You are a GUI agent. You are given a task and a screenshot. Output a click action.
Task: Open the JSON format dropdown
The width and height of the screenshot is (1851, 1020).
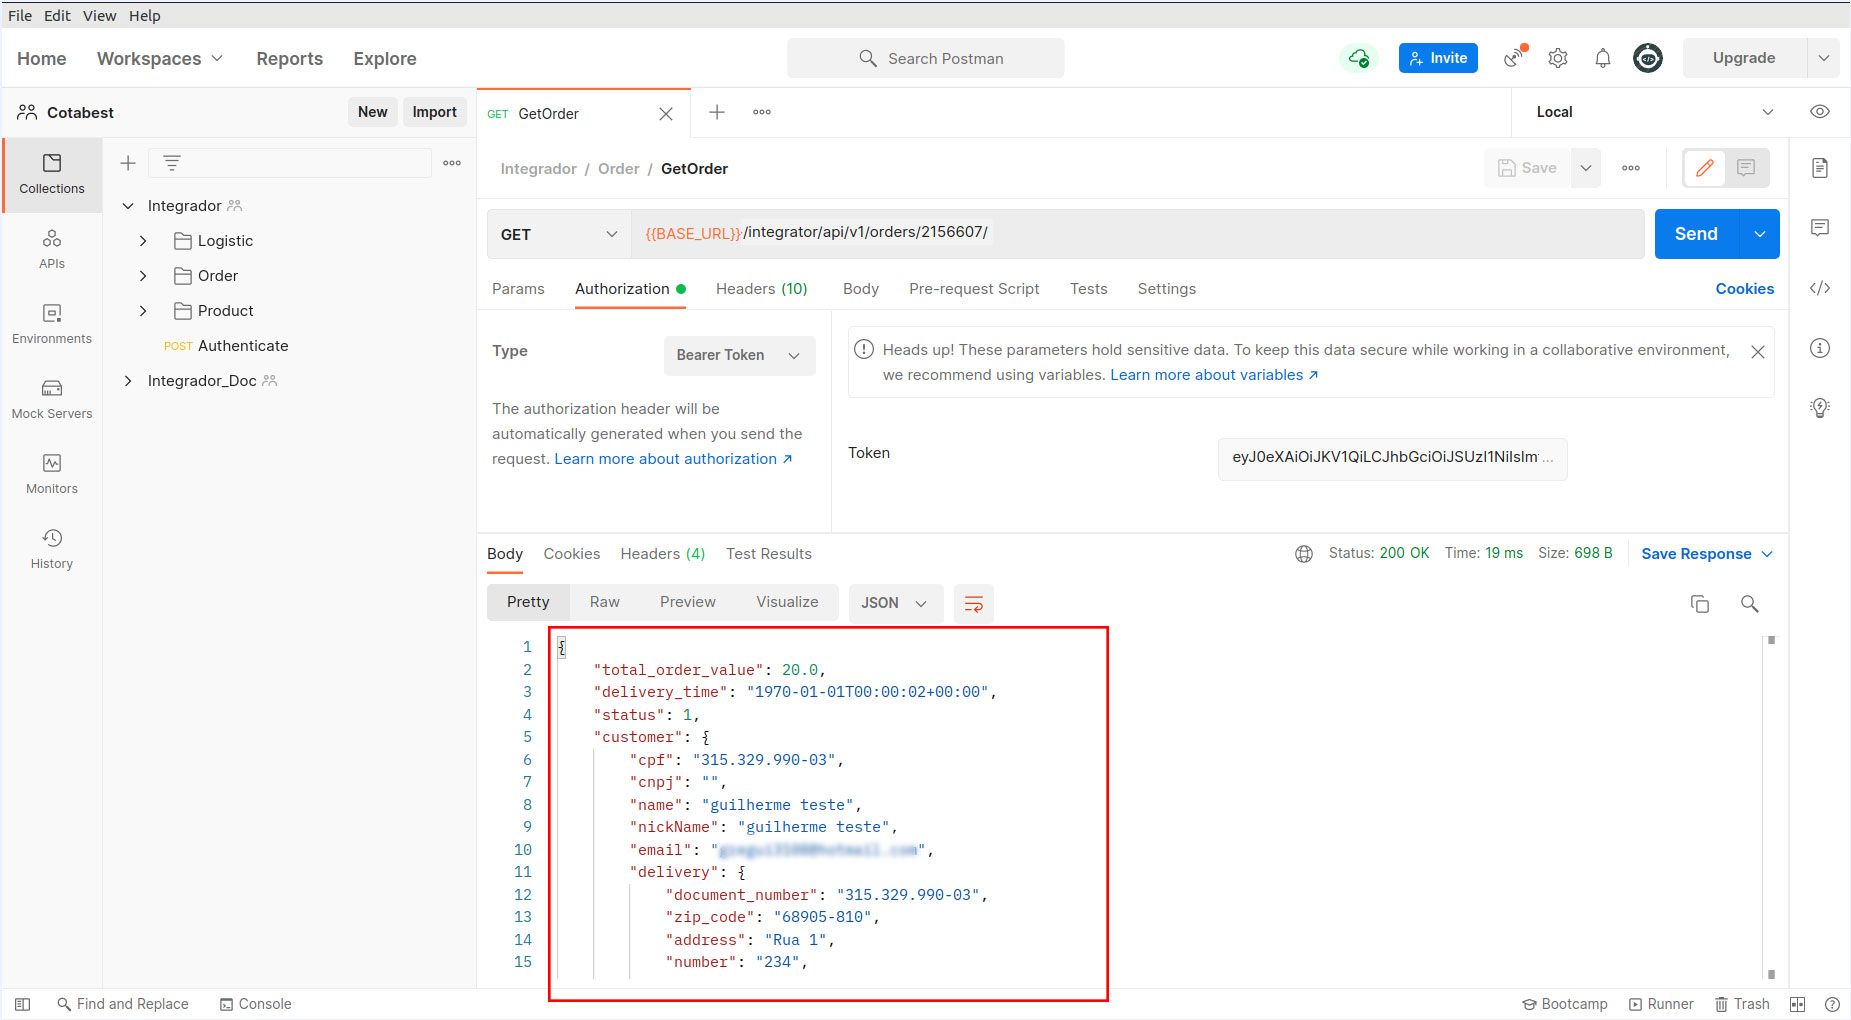(x=894, y=603)
